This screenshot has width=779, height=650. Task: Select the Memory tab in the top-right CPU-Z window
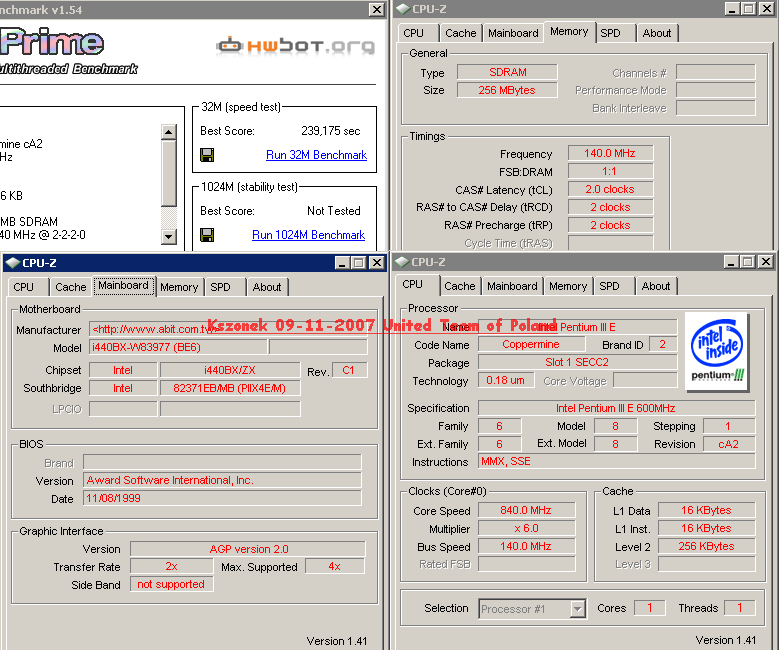(569, 32)
